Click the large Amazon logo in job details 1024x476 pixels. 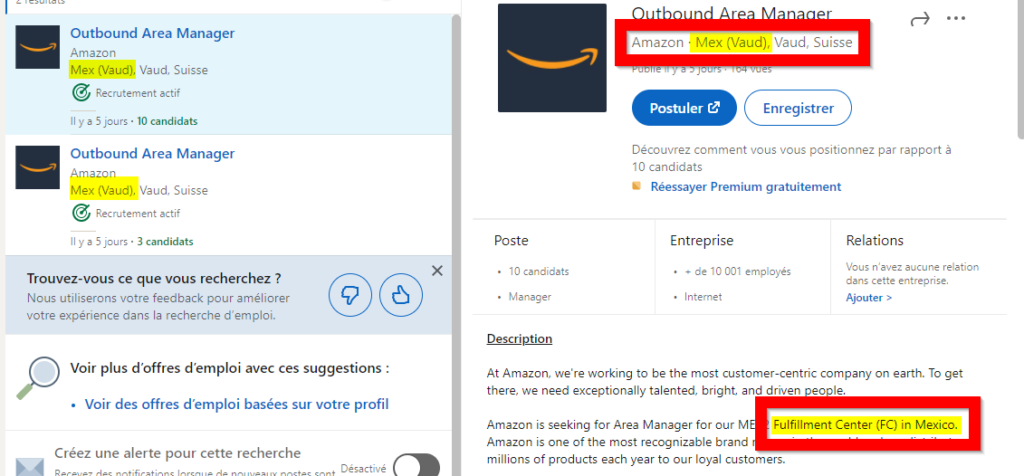click(x=552, y=58)
